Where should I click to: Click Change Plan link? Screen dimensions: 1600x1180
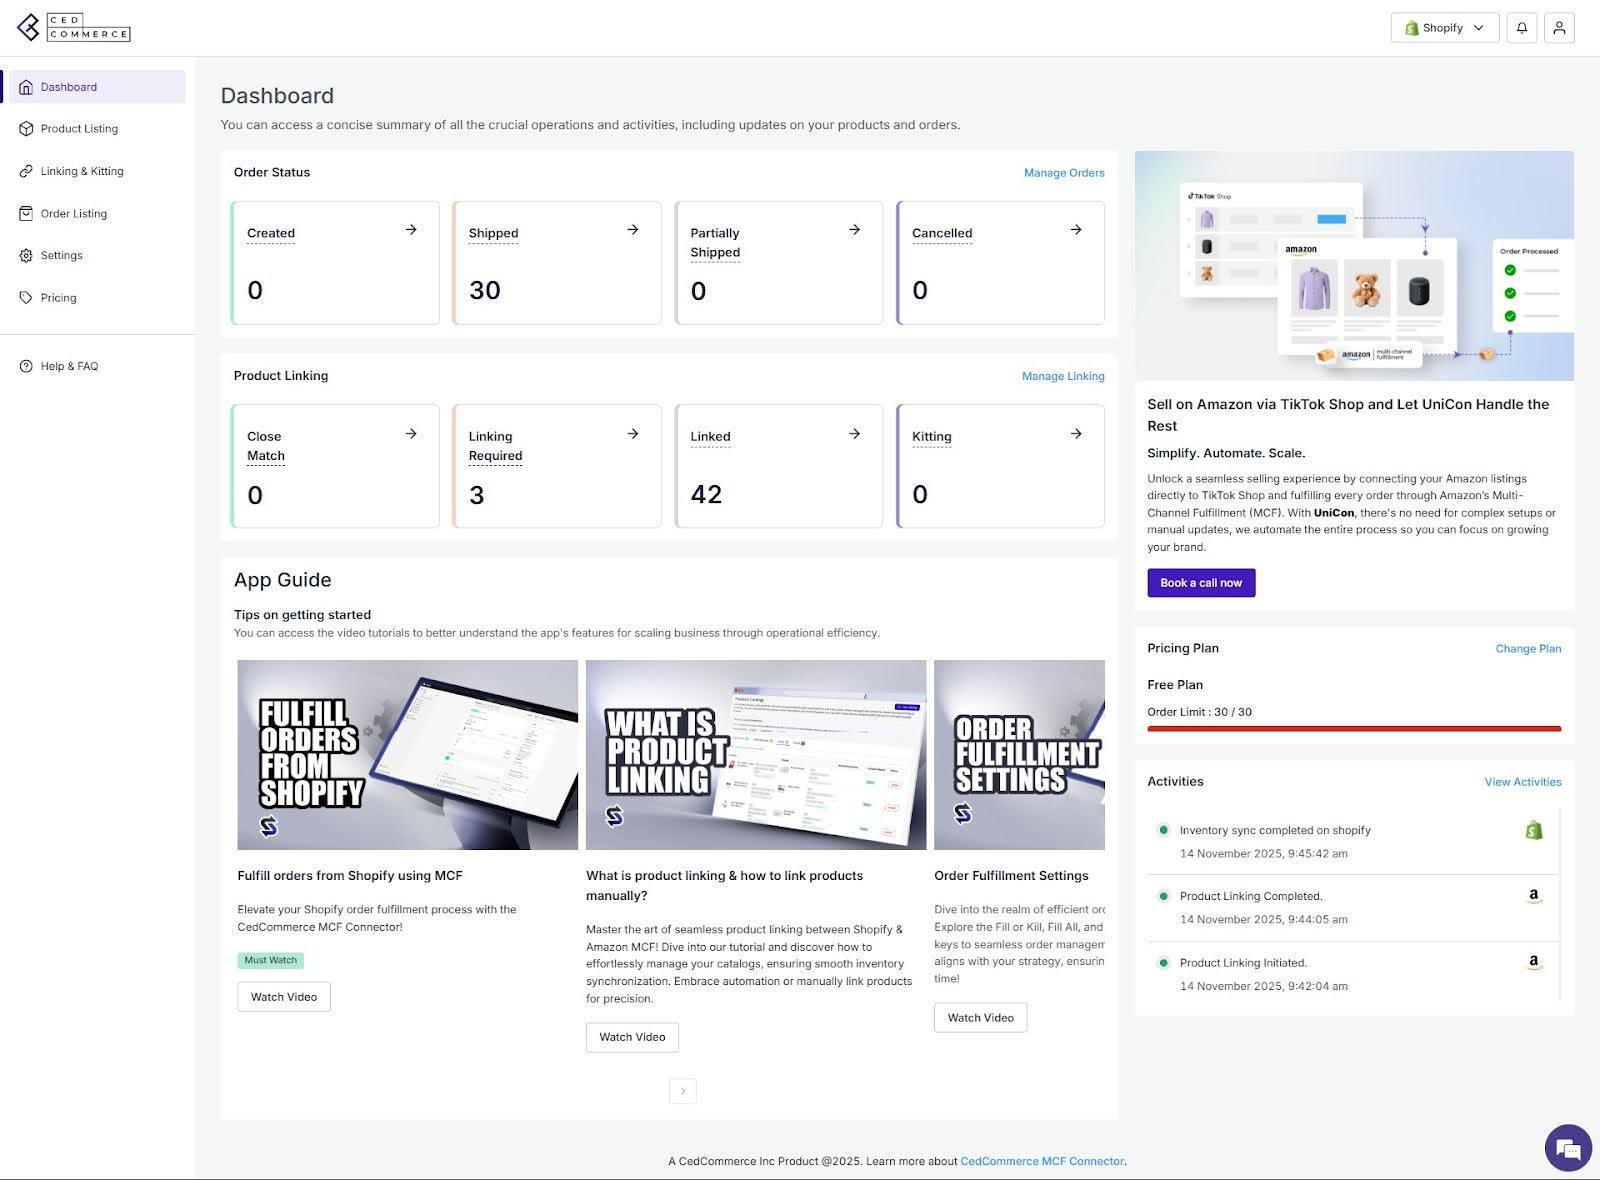[1528, 648]
